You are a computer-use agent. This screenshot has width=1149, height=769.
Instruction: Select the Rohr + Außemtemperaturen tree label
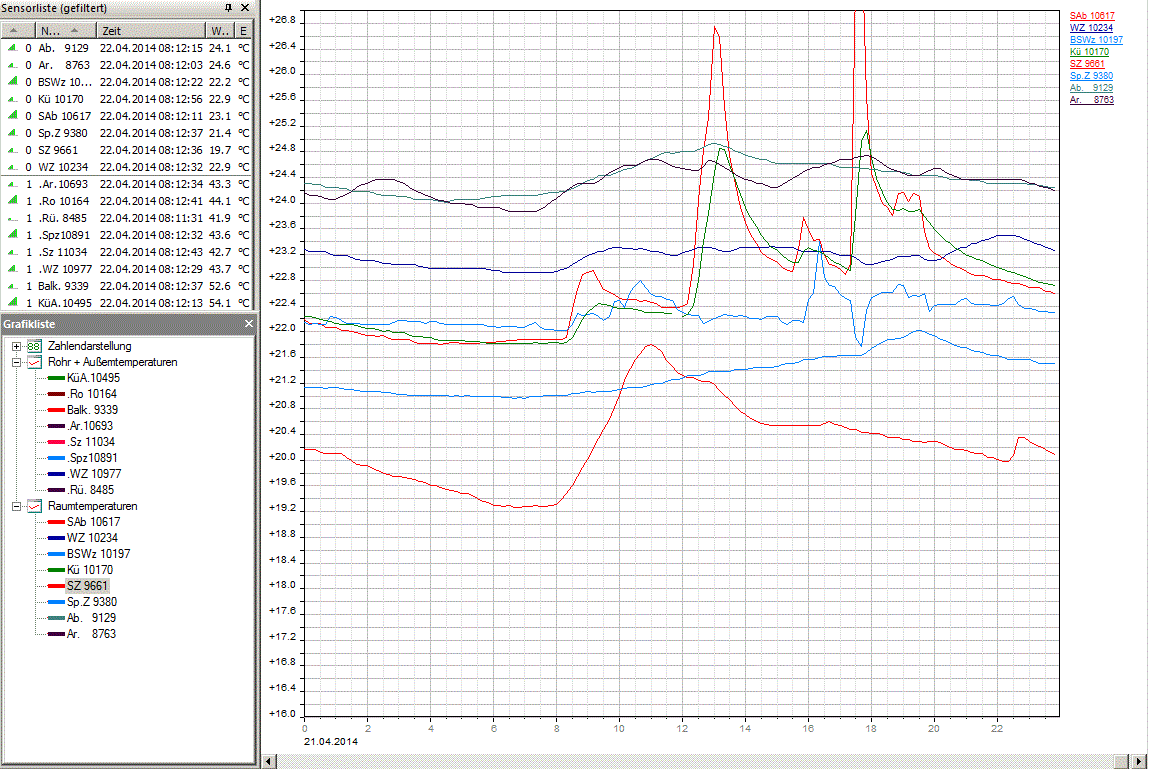pos(113,362)
